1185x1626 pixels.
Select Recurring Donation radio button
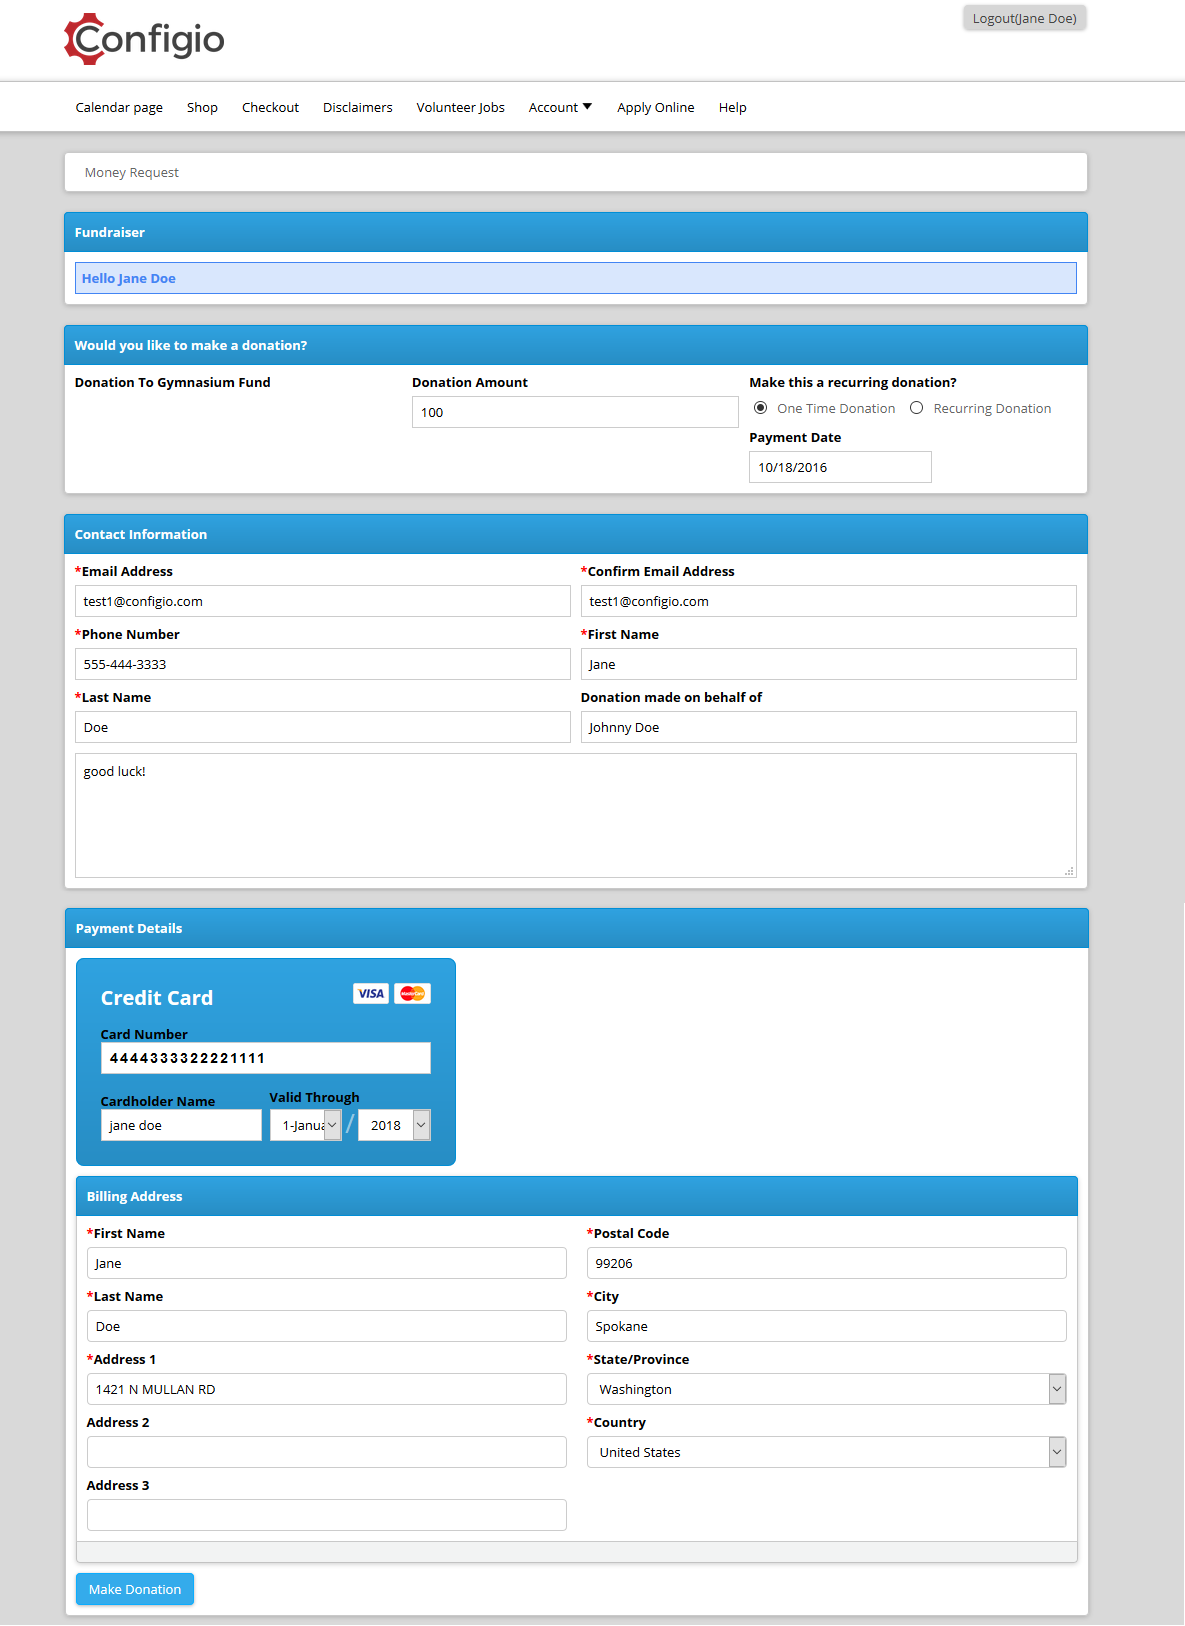point(917,408)
